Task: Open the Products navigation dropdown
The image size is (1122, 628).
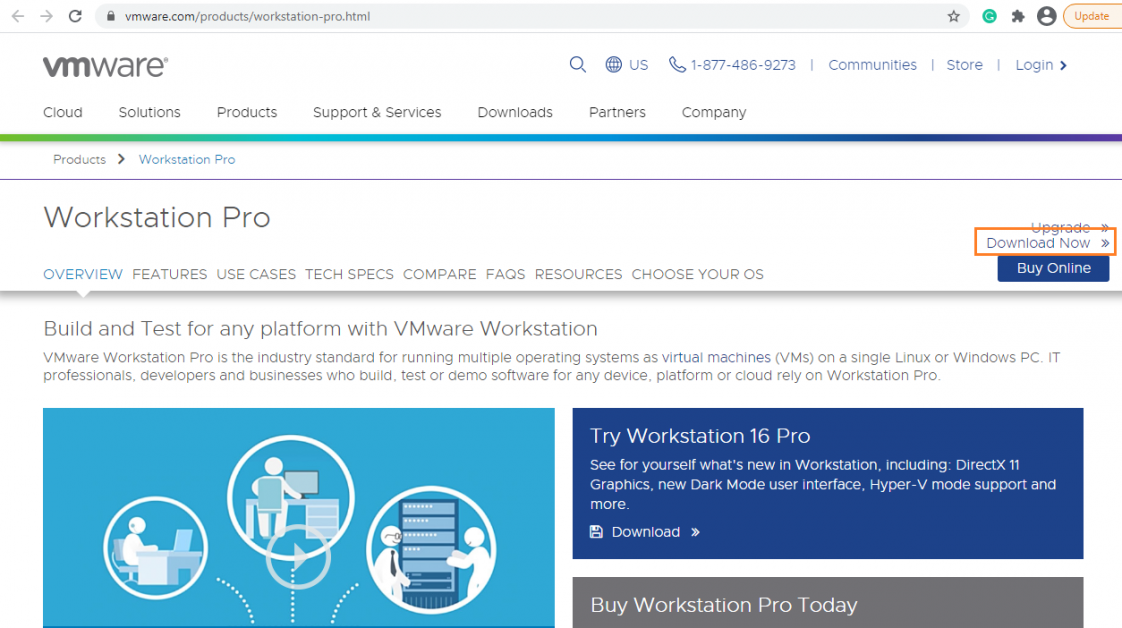Action: tap(246, 112)
